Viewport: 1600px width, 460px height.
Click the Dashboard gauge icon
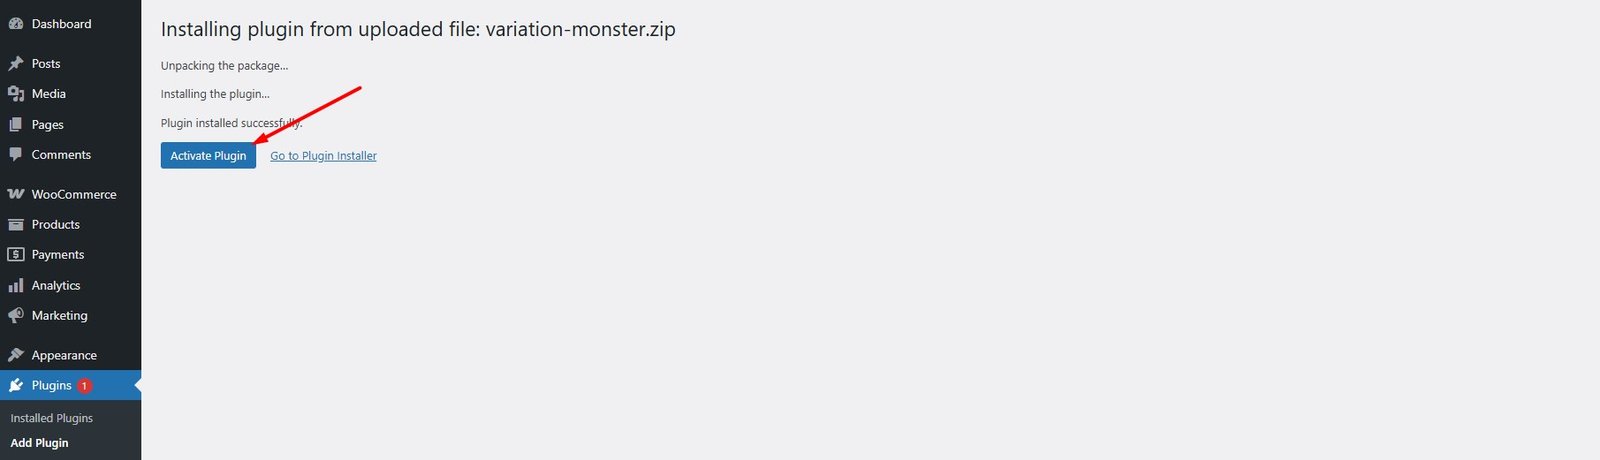(16, 24)
